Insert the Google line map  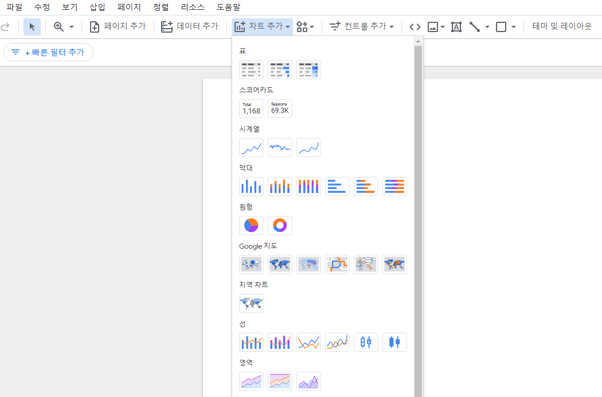(x=337, y=265)
